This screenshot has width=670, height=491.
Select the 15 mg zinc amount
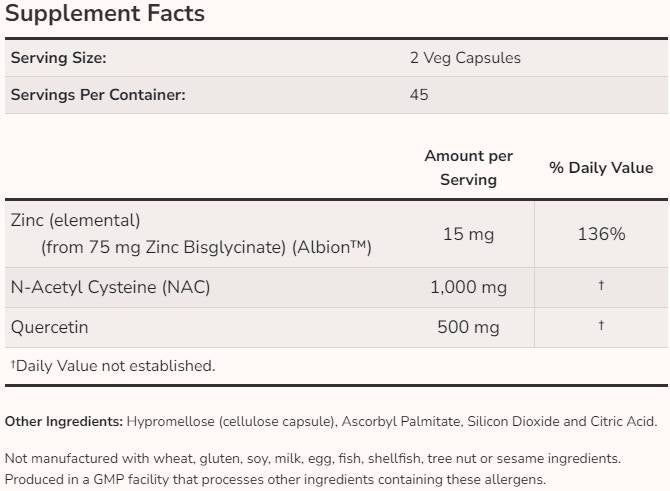click(468, 234)
